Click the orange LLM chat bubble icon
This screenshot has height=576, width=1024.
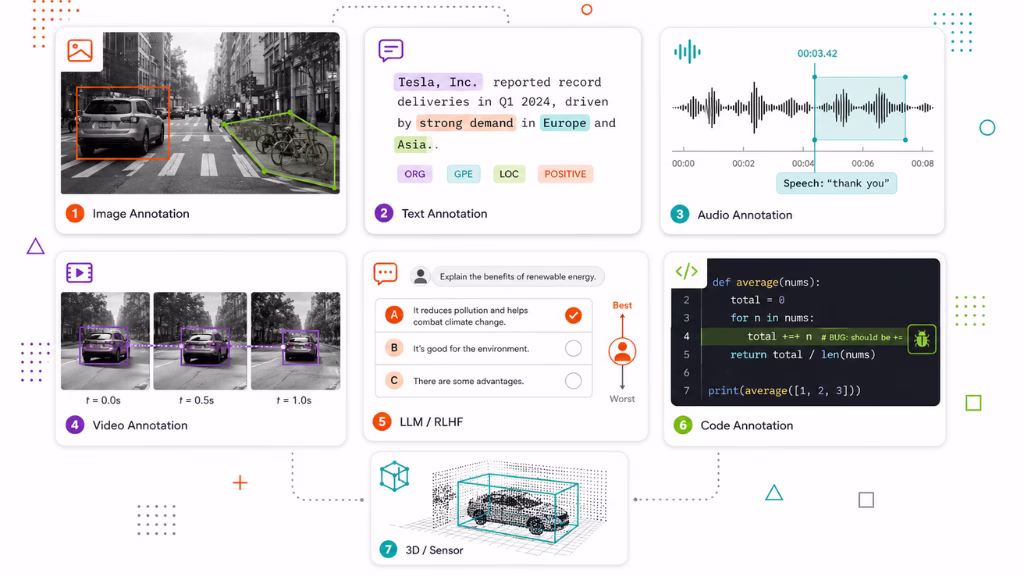(385, 273)
